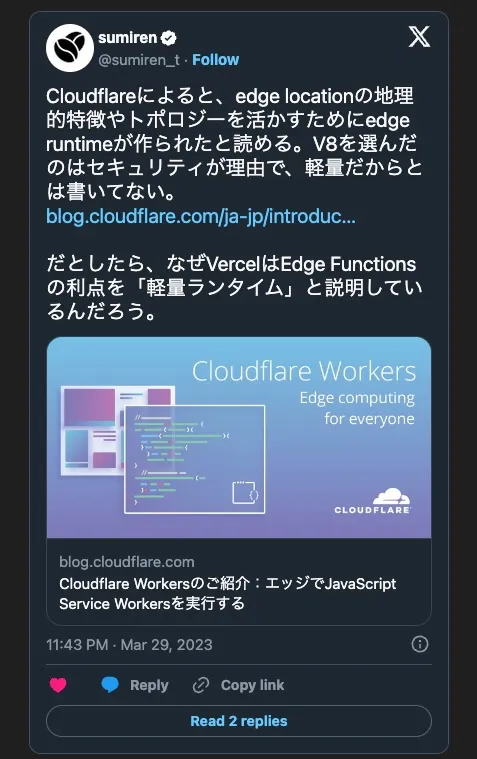Image resolution: width=477 pixels, height=759 pixels.
Task: Open the X logo link
Action: [419, 37]
